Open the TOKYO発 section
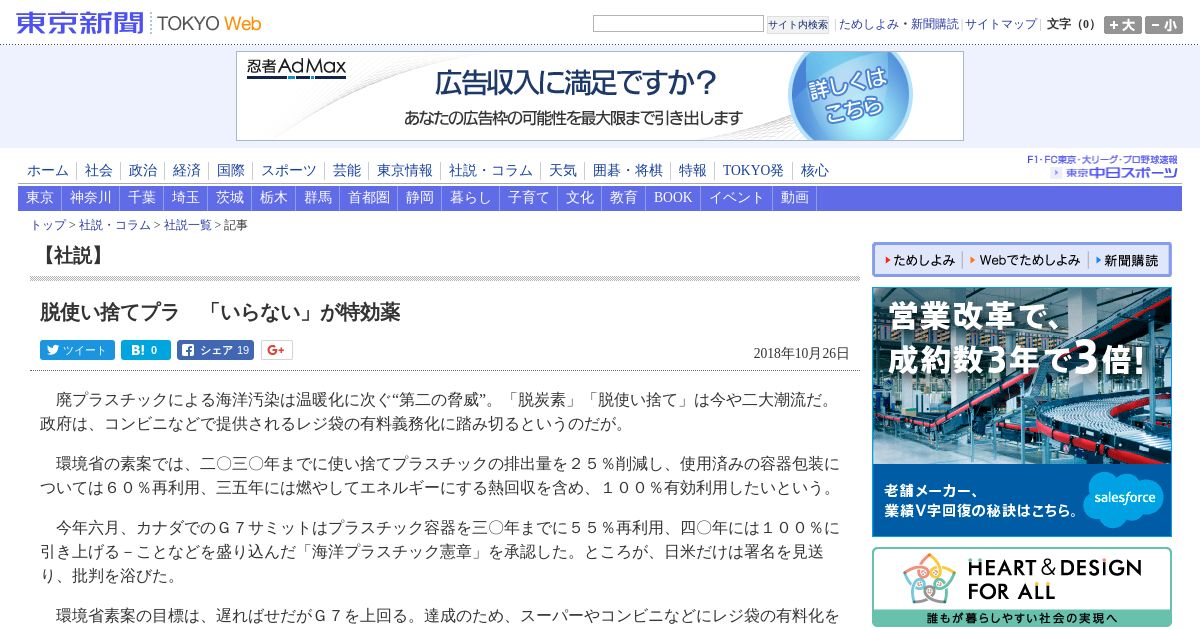Viewport: 1200px width, 630px height. pyautogui.click(x=753, y=170)
